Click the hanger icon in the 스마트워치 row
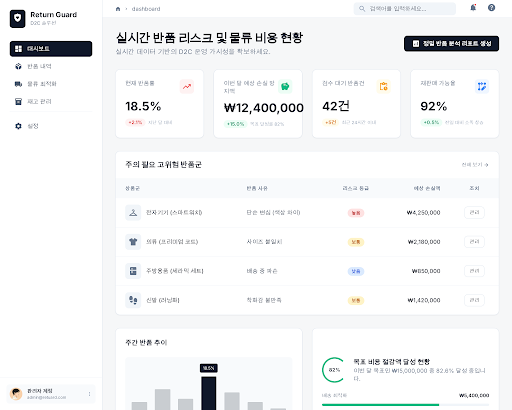Viewport: 512px width, 410px height. [x=133, y=213]
